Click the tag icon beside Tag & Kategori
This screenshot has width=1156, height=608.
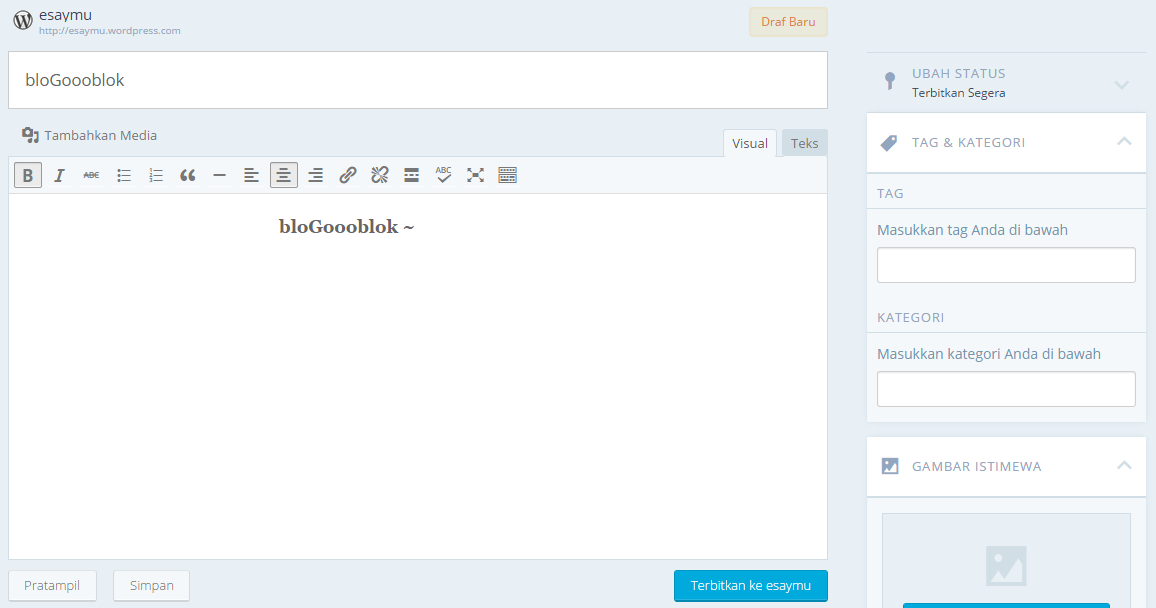click(x=889, y=143)
